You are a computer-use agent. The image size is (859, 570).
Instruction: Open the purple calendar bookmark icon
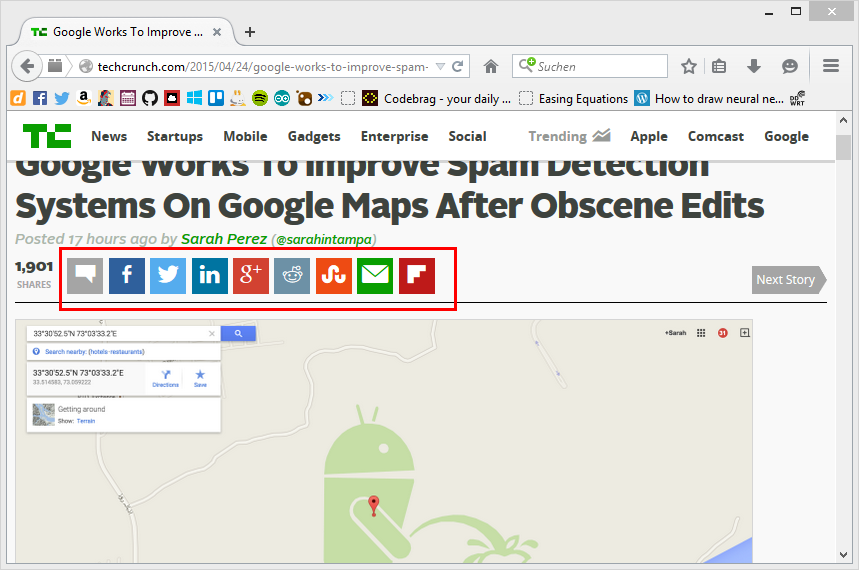point(128,99)
